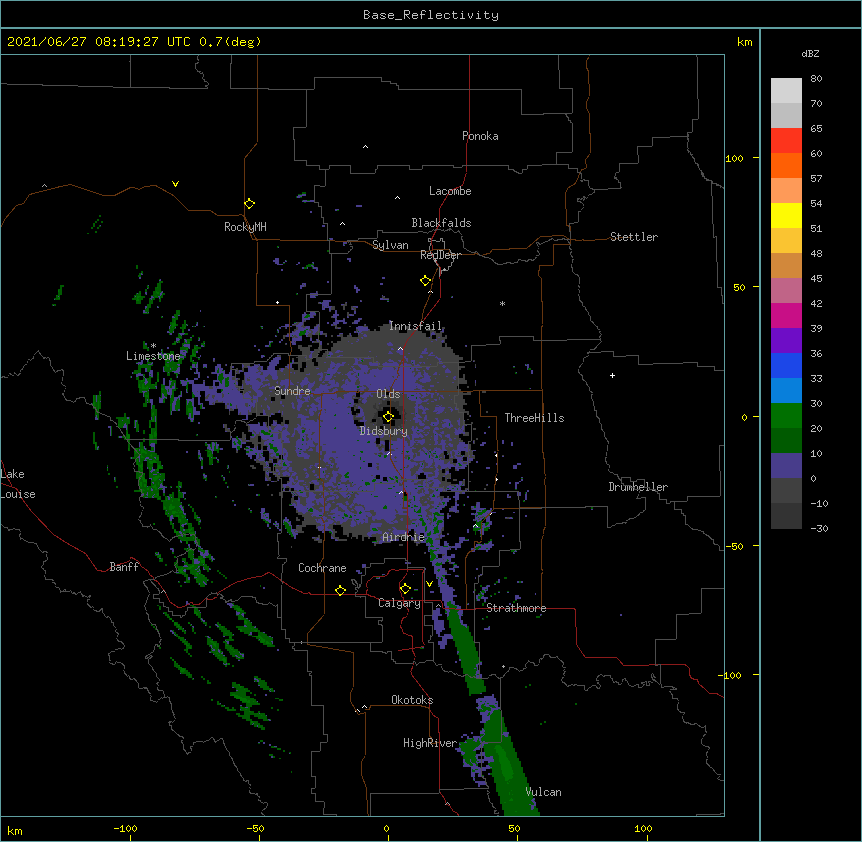Click the yellow V marker northeast of Calgary
Image resolution: width=862 pixels, height=842 pixels.
click(429, 584)
